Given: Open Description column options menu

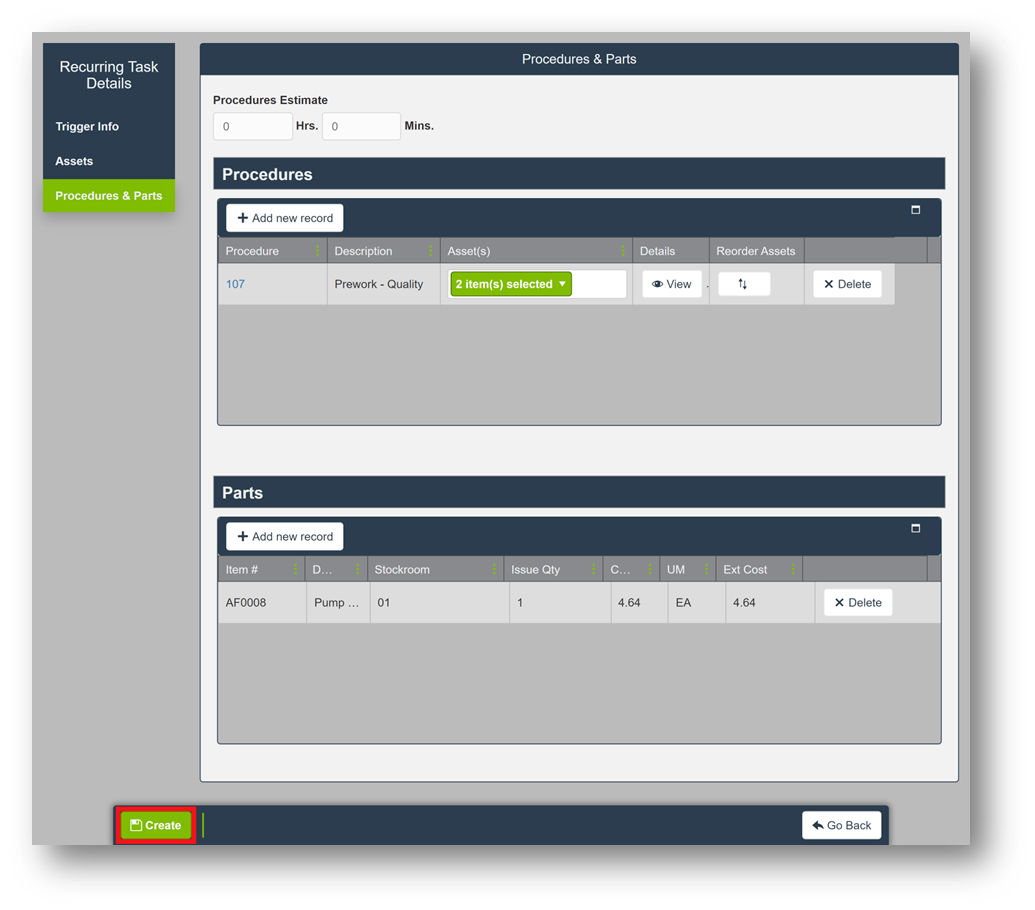Looking at the screenshot, I should 431,251.
